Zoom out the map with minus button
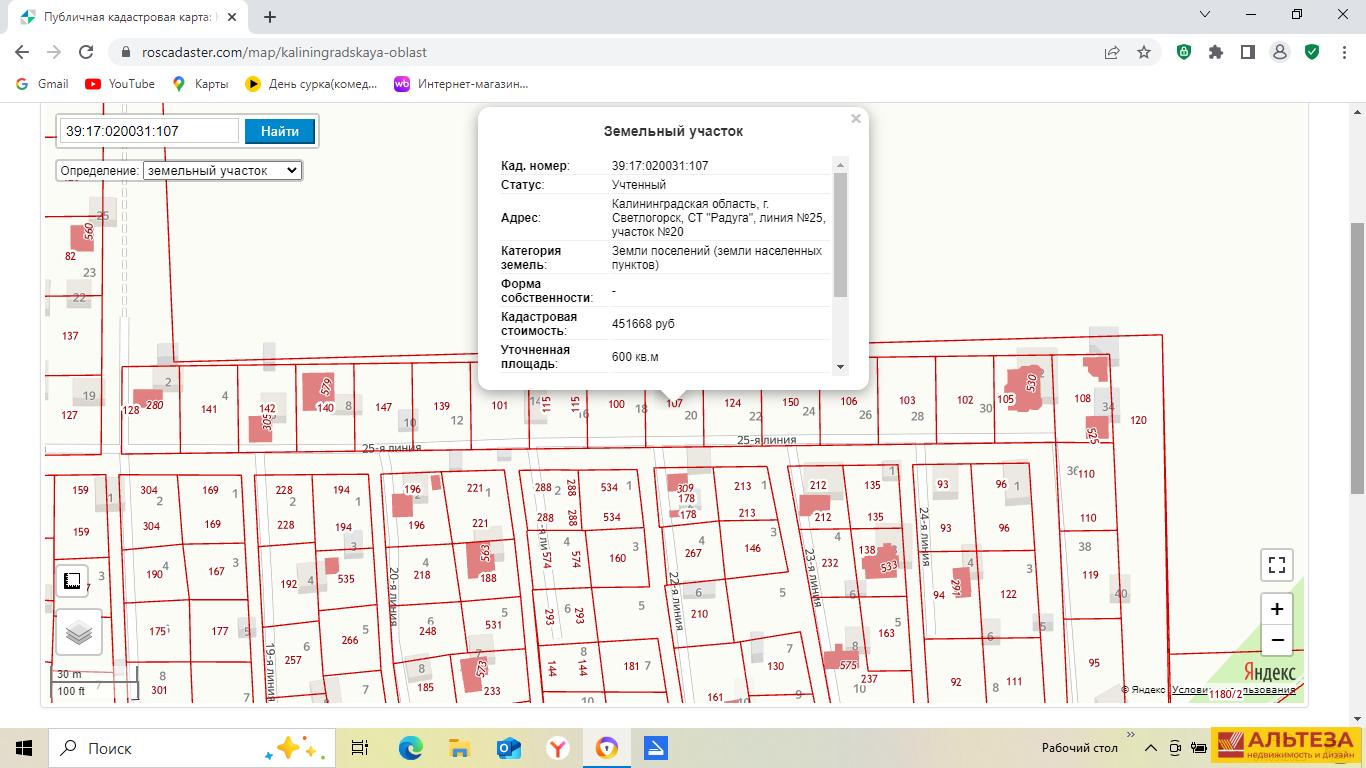The height and width of the screenshot is (768, 1366). coord(1276,640)
